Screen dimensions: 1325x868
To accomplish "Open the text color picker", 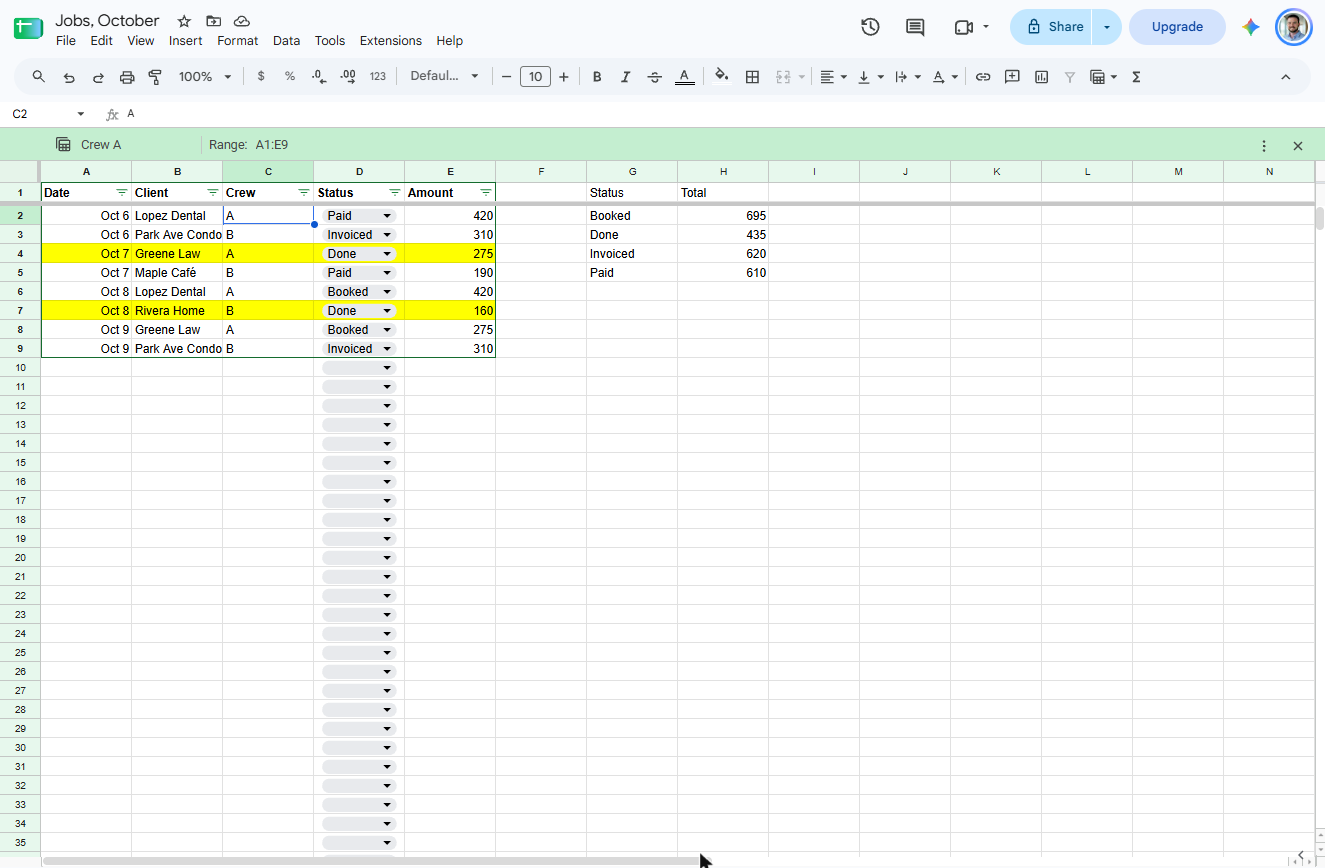I will (x=684, y=77).
